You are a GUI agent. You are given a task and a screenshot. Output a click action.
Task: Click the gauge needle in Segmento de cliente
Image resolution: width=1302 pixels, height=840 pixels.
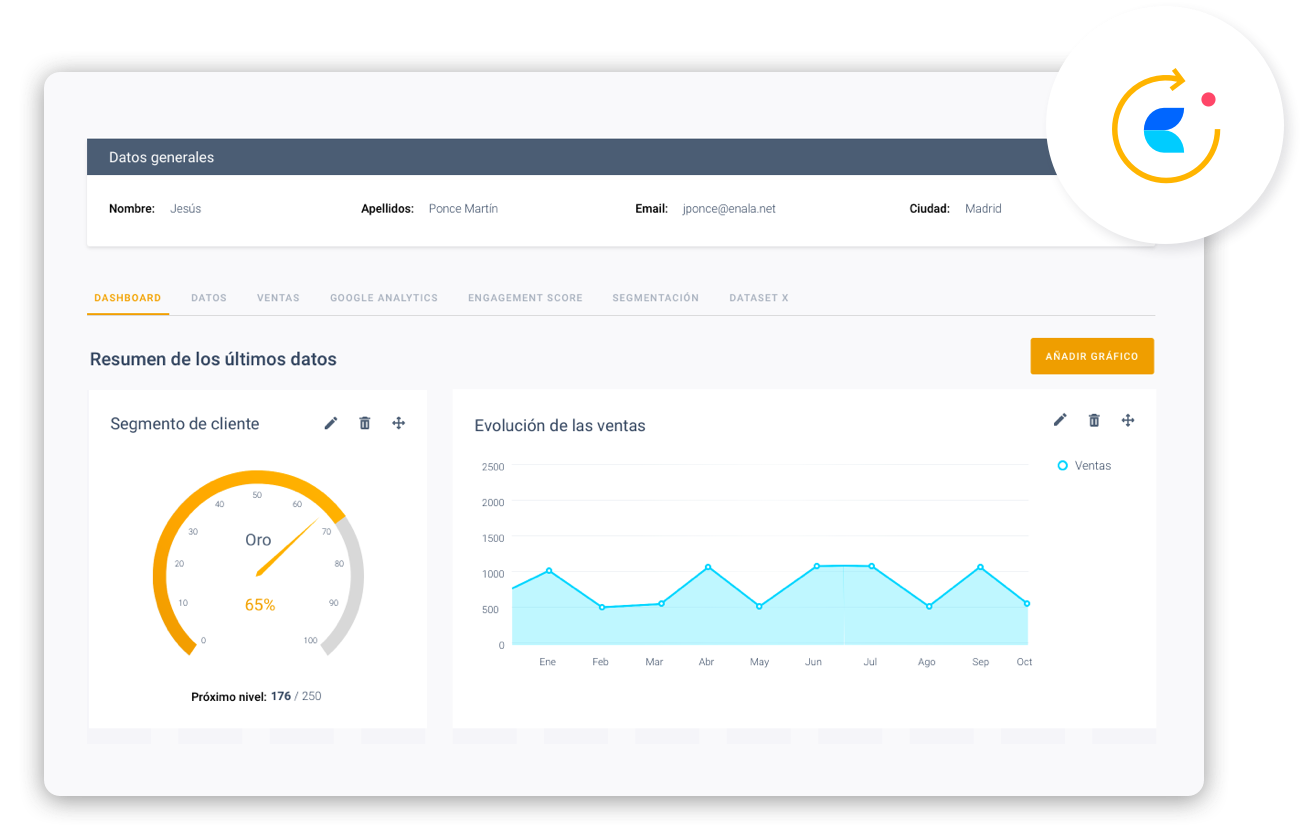[287, 548]
